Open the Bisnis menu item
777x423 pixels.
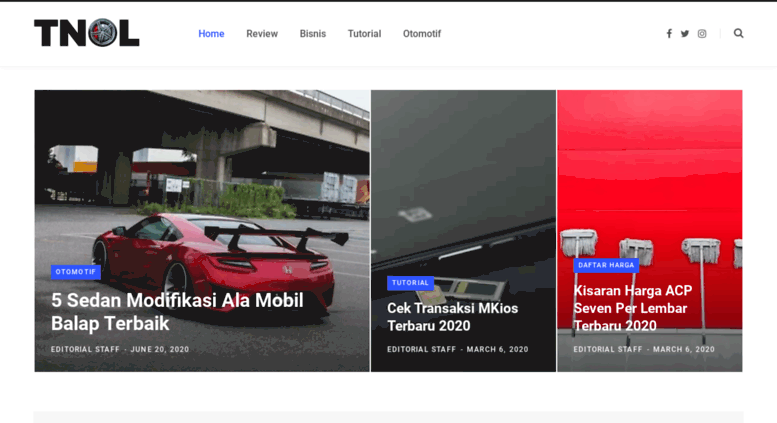pos(313,34)
